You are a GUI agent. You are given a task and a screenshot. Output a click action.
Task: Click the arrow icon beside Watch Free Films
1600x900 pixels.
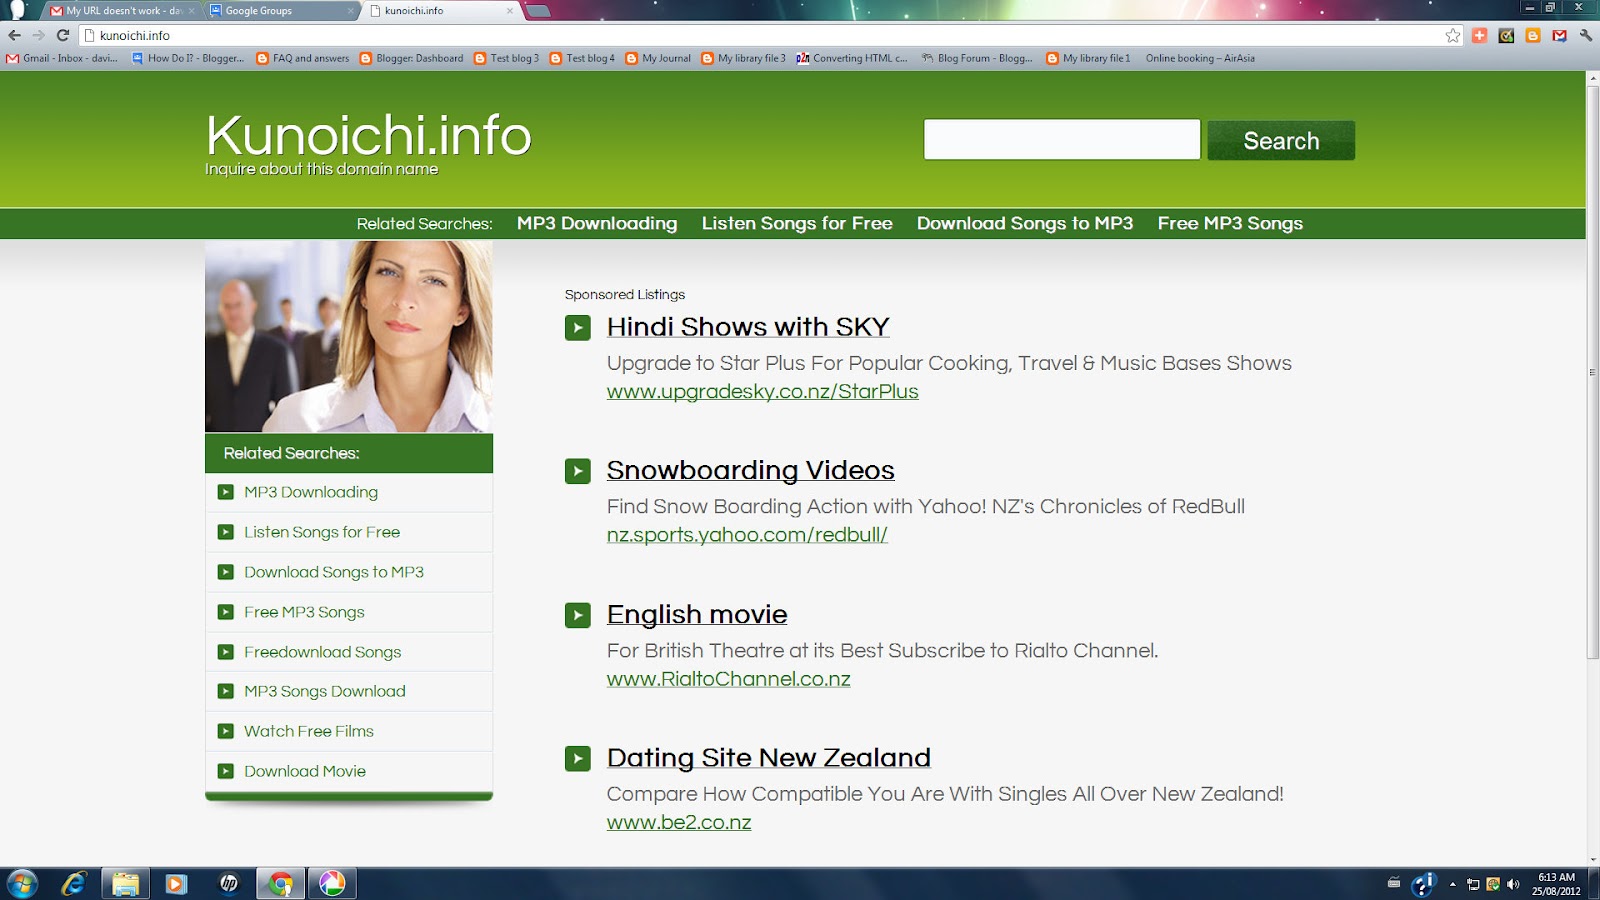tap(226, 731)
